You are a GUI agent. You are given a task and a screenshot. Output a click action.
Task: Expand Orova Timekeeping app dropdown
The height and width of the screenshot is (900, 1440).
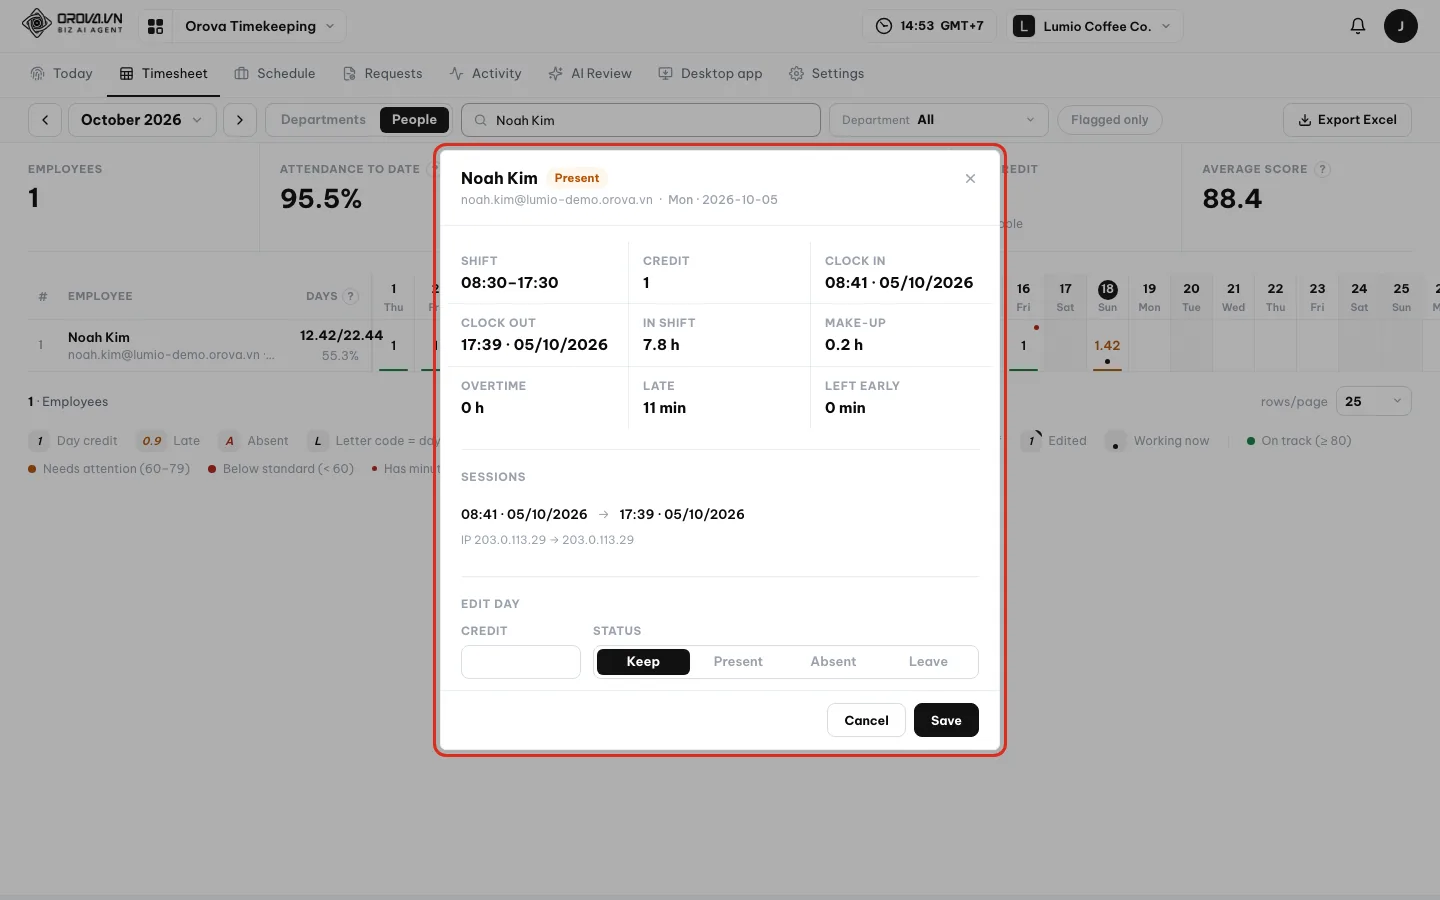tap(259, 27)
